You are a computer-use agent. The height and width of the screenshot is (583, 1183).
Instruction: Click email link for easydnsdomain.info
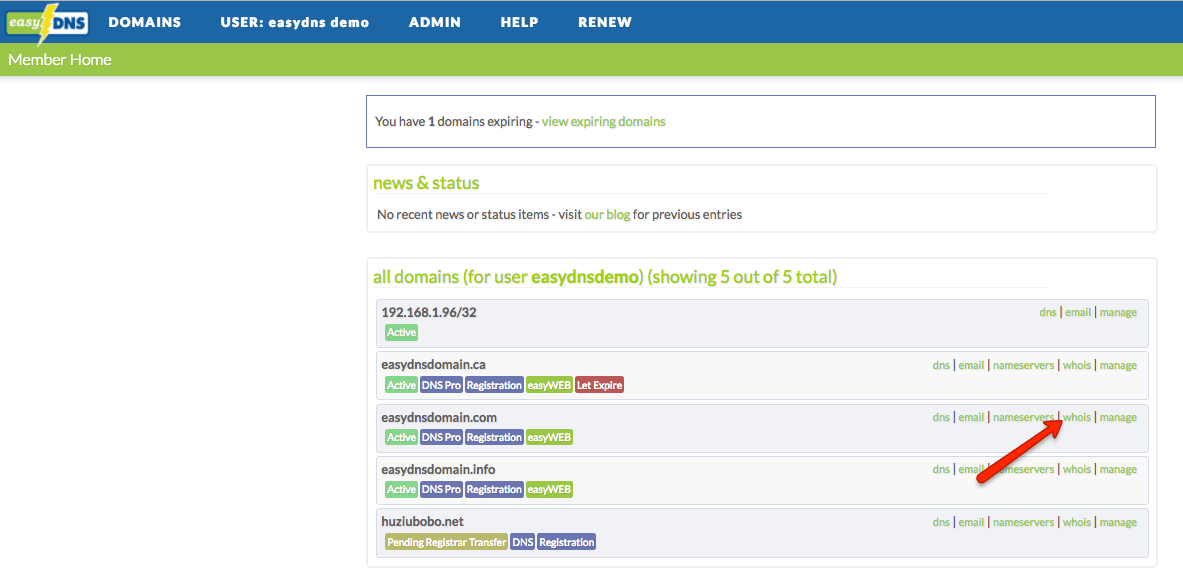pyautogui.click(x=971, y=469)
